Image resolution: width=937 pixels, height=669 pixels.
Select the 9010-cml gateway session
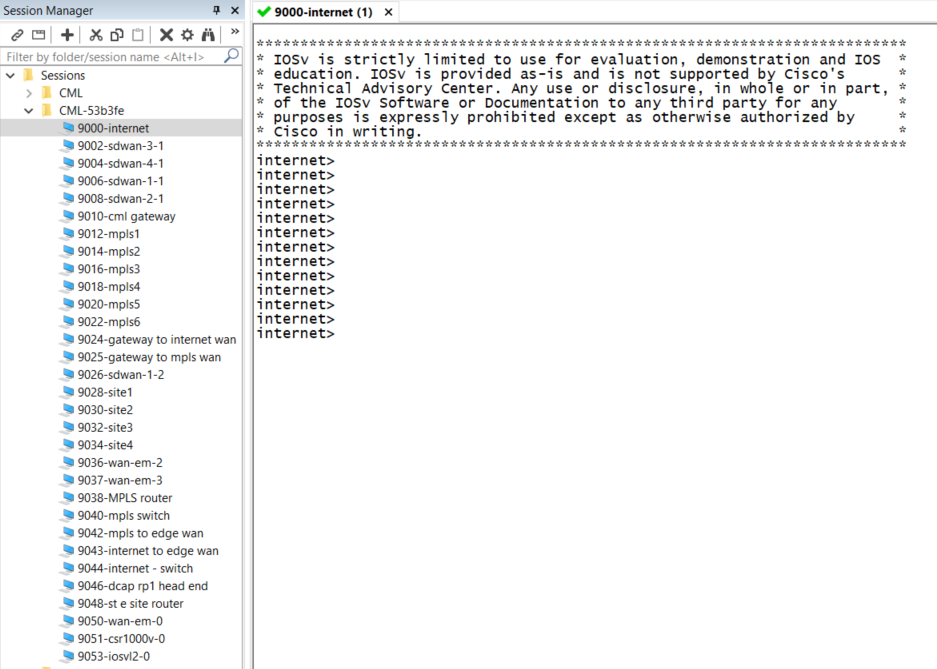tap(126, 217)
